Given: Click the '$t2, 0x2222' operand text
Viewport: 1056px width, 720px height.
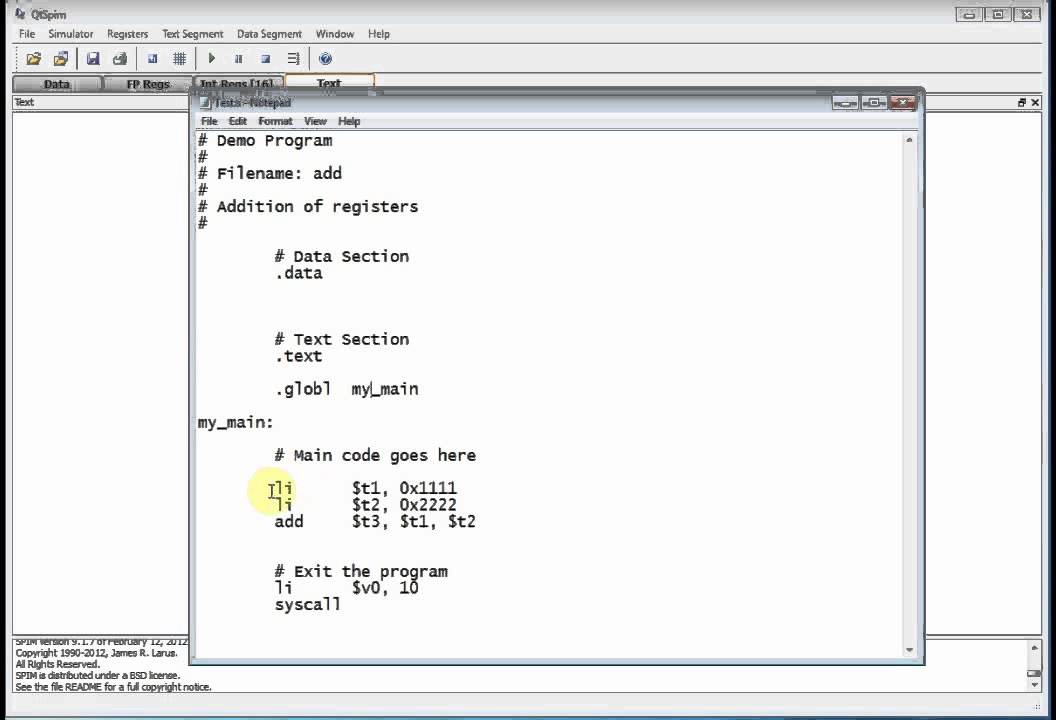Looking at the screenshot, I should [x=404, y=505].
